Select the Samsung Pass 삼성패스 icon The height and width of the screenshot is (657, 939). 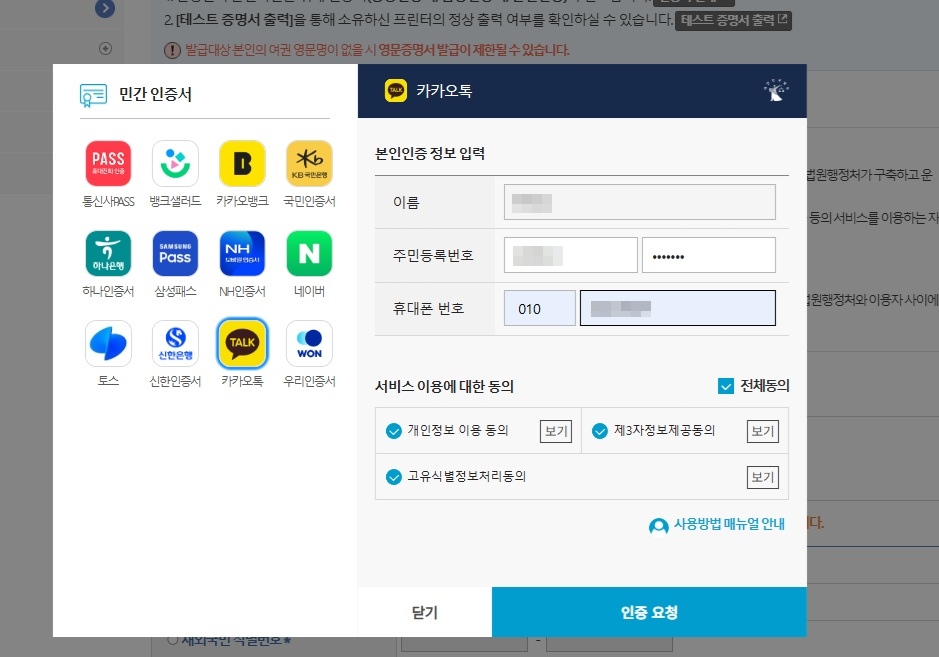[175, 253]
